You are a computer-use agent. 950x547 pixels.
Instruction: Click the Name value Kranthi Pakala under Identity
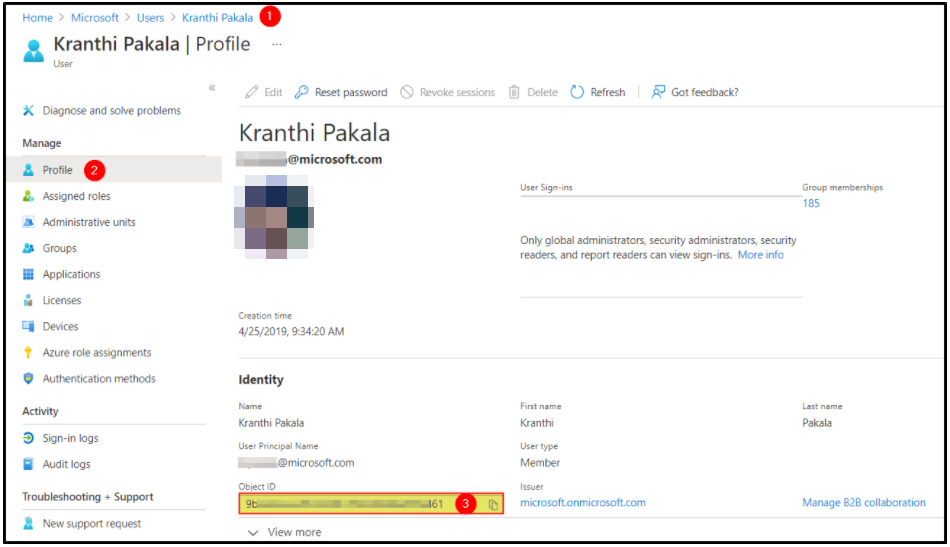(271, 423)
